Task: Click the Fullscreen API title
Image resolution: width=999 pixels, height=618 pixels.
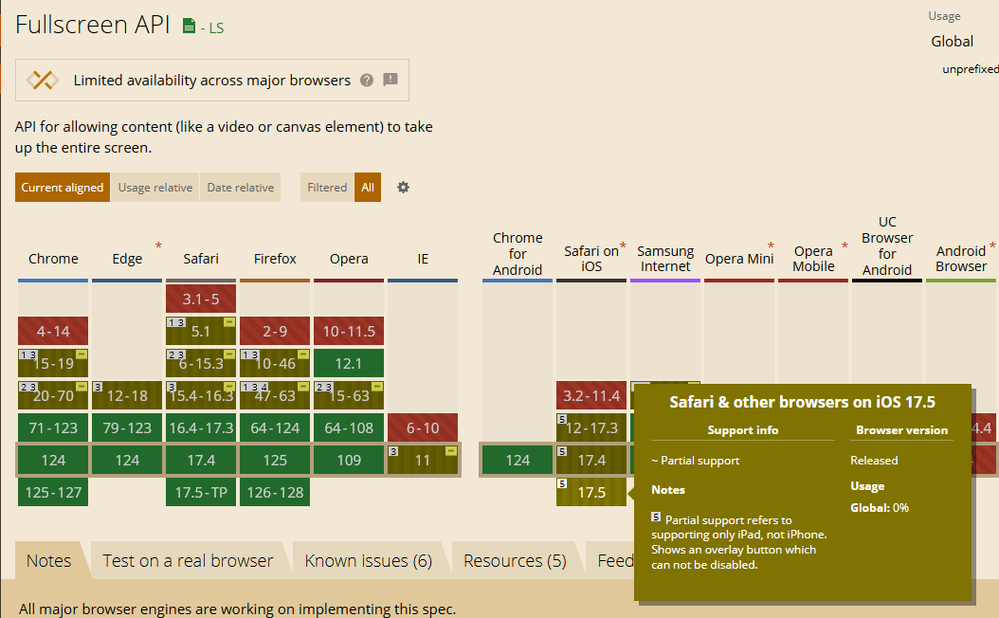Action: (x=93, y=24)
